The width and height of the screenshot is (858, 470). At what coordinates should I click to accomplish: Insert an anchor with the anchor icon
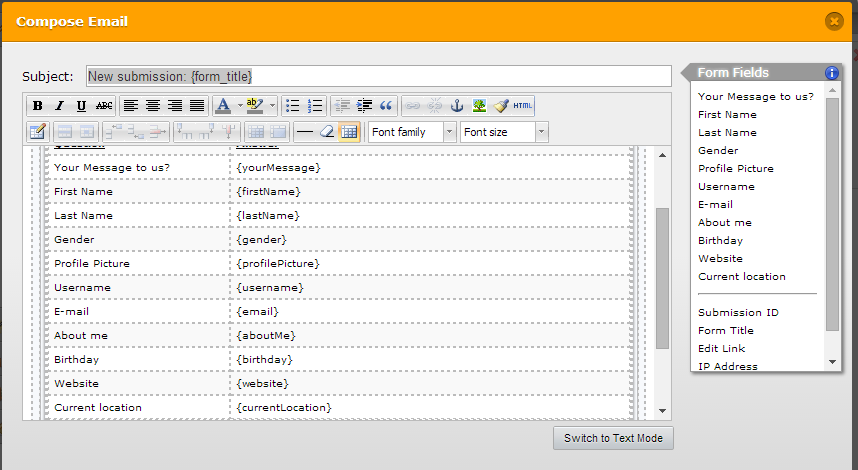457,106
